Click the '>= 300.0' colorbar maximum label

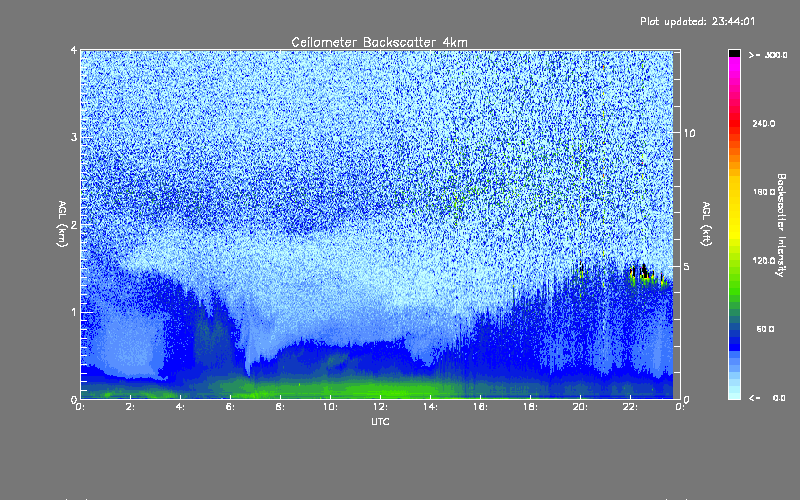(768, 55)
